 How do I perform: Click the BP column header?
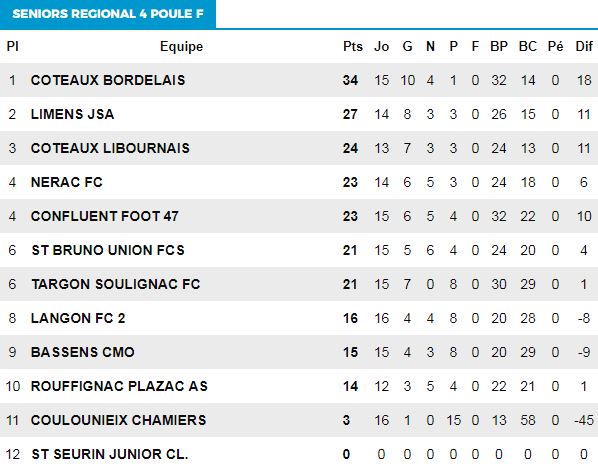click(499, 46)
